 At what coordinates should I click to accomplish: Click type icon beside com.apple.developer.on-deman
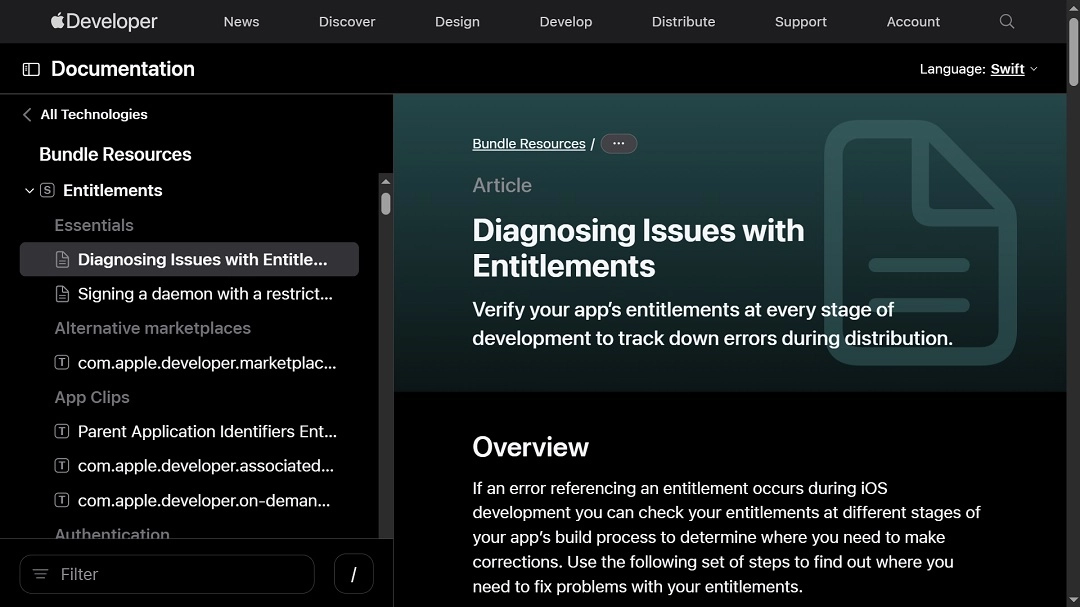point(62,500)
